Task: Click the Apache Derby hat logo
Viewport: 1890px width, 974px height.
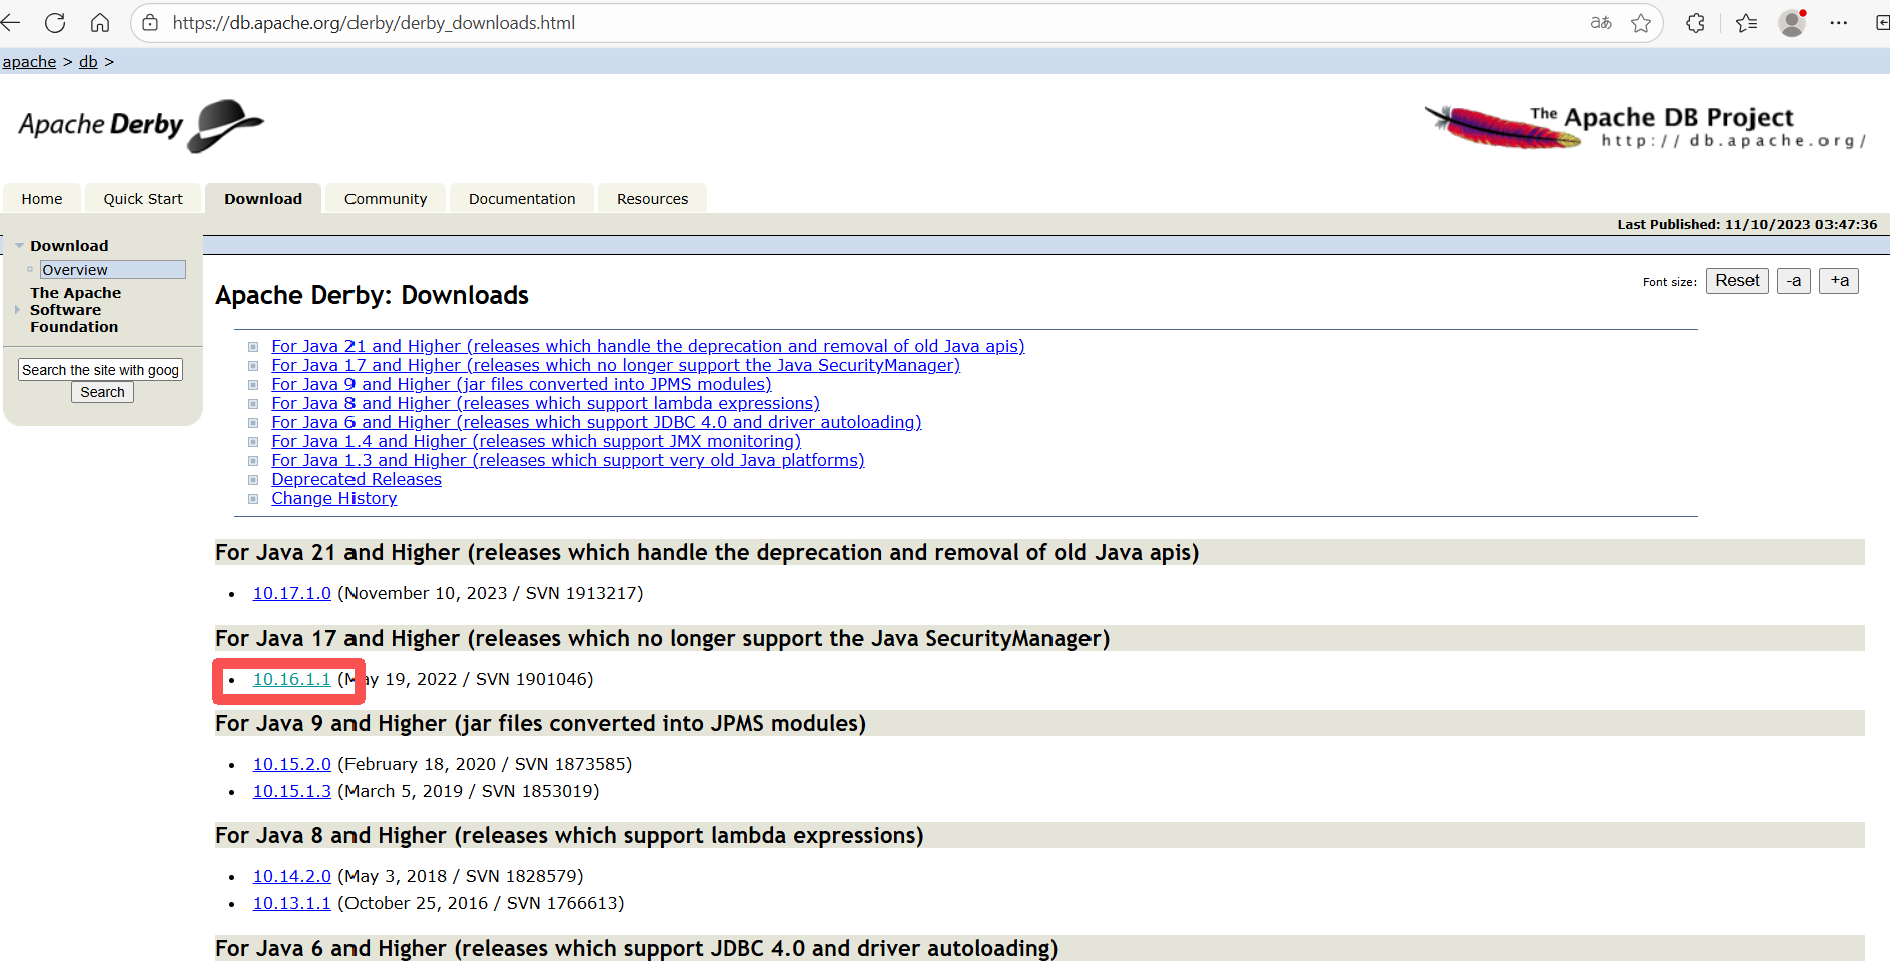Action: [x=141, y=125]
